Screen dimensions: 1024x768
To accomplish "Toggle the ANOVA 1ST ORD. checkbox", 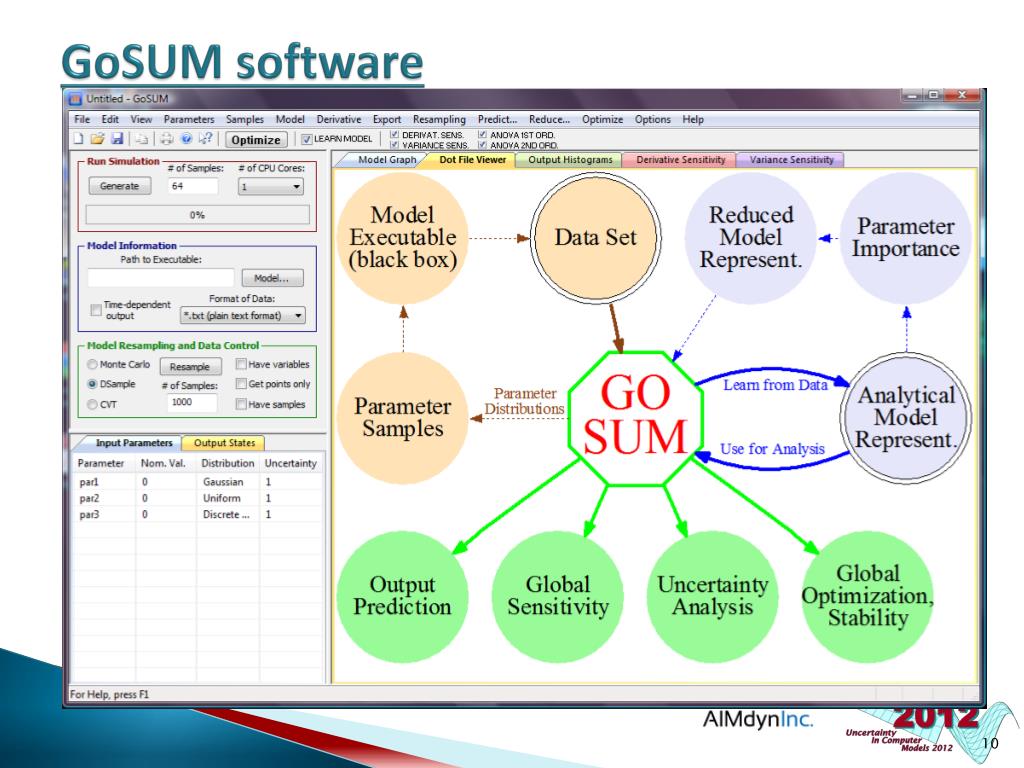I will click(483, 135).
